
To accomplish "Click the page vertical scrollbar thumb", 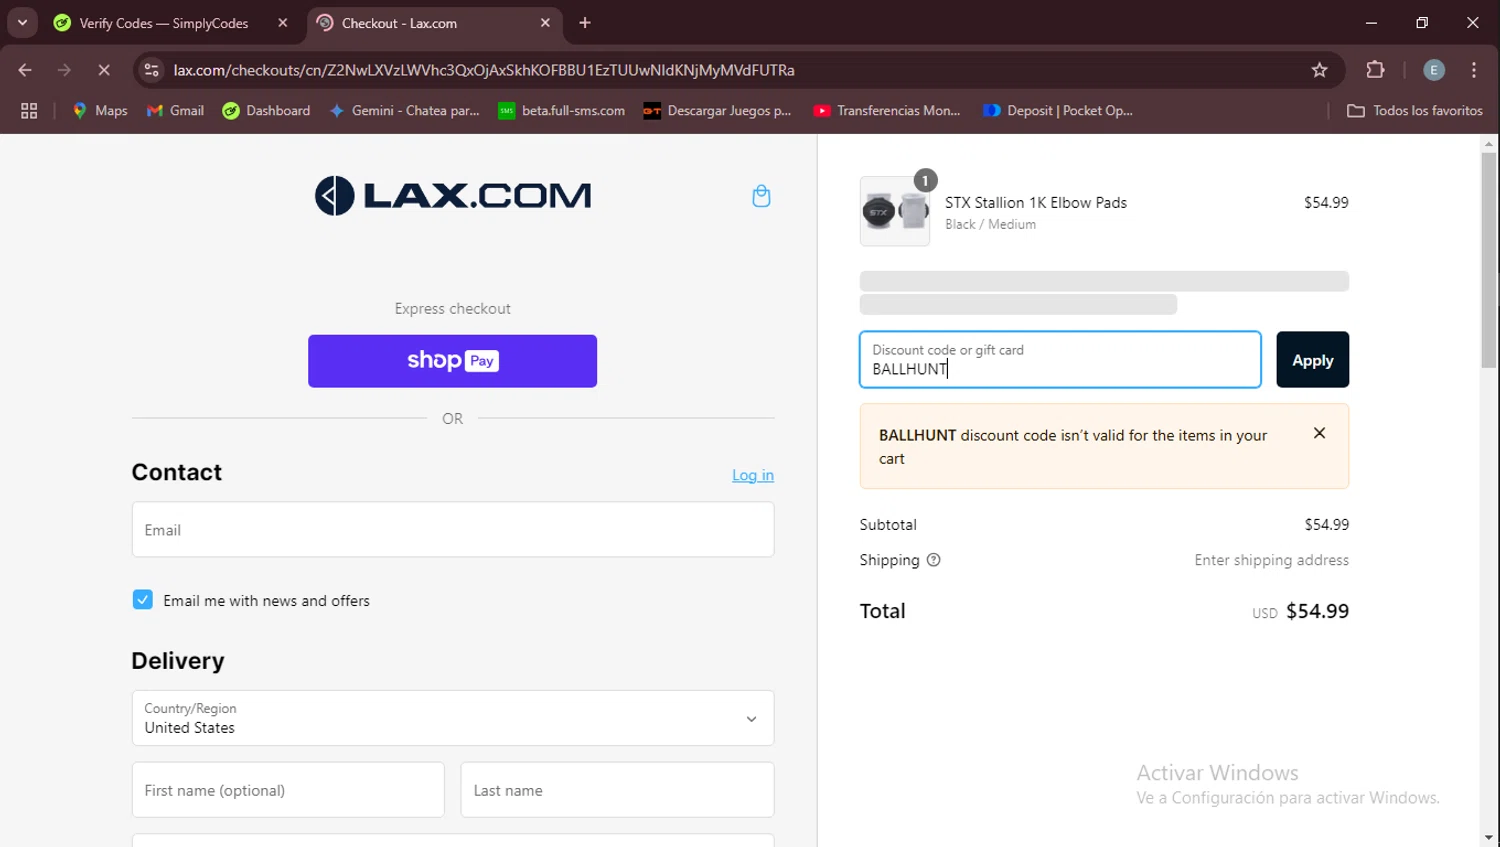I will (1489, 260).
